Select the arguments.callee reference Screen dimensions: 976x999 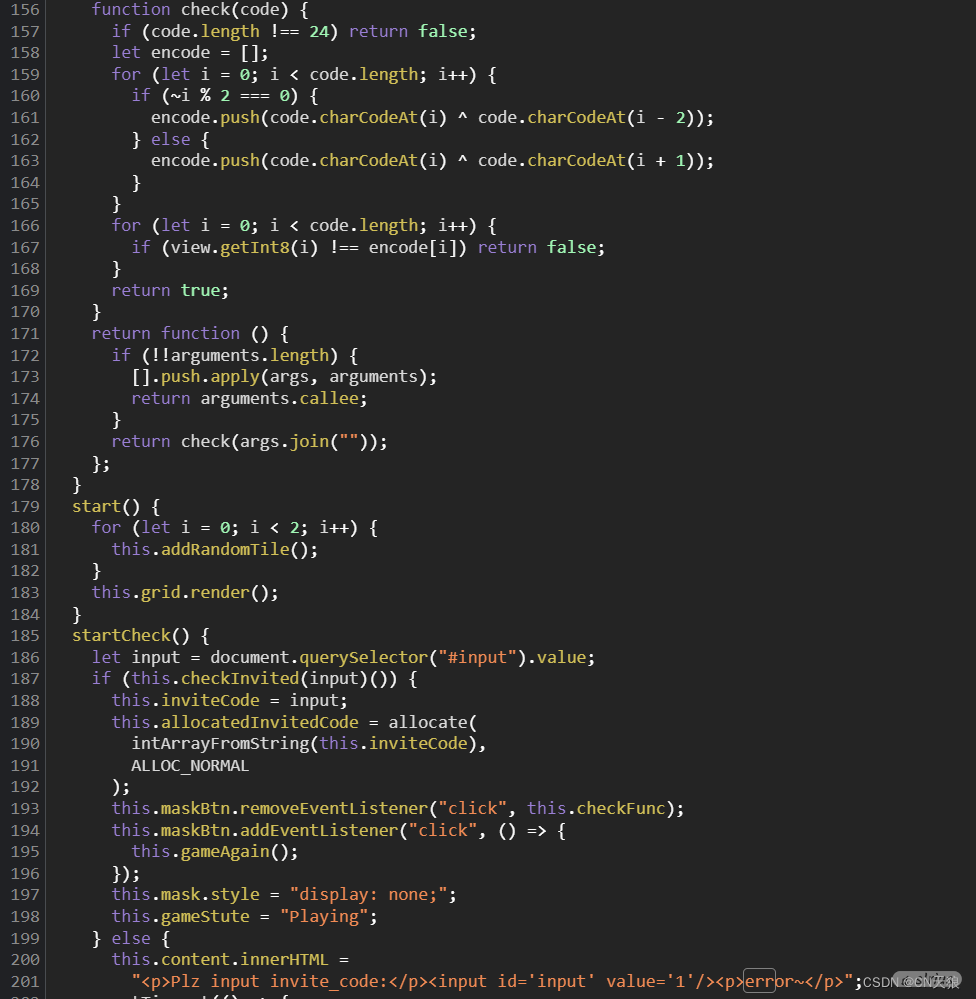(x=284, y=398)
